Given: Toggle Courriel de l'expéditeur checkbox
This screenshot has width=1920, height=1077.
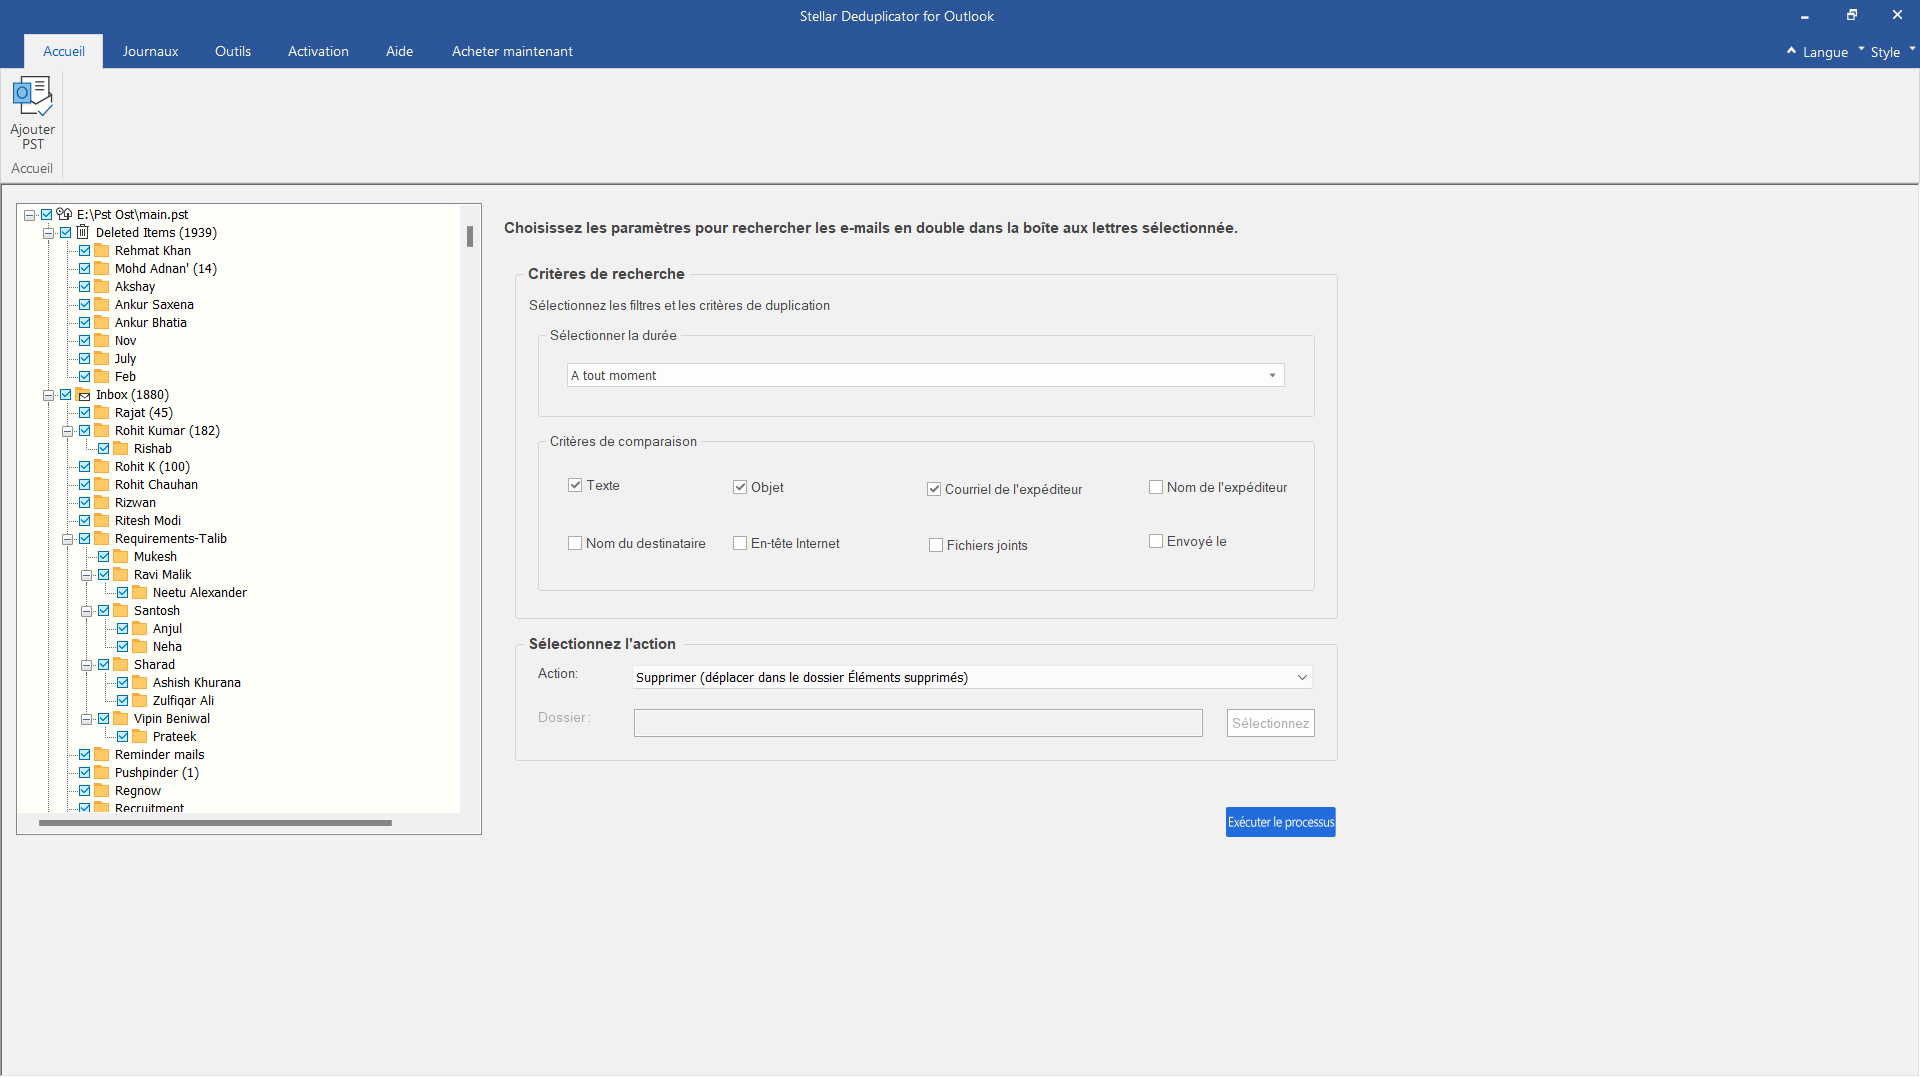Looking at the screenshot, I should [x=934, y=489].
